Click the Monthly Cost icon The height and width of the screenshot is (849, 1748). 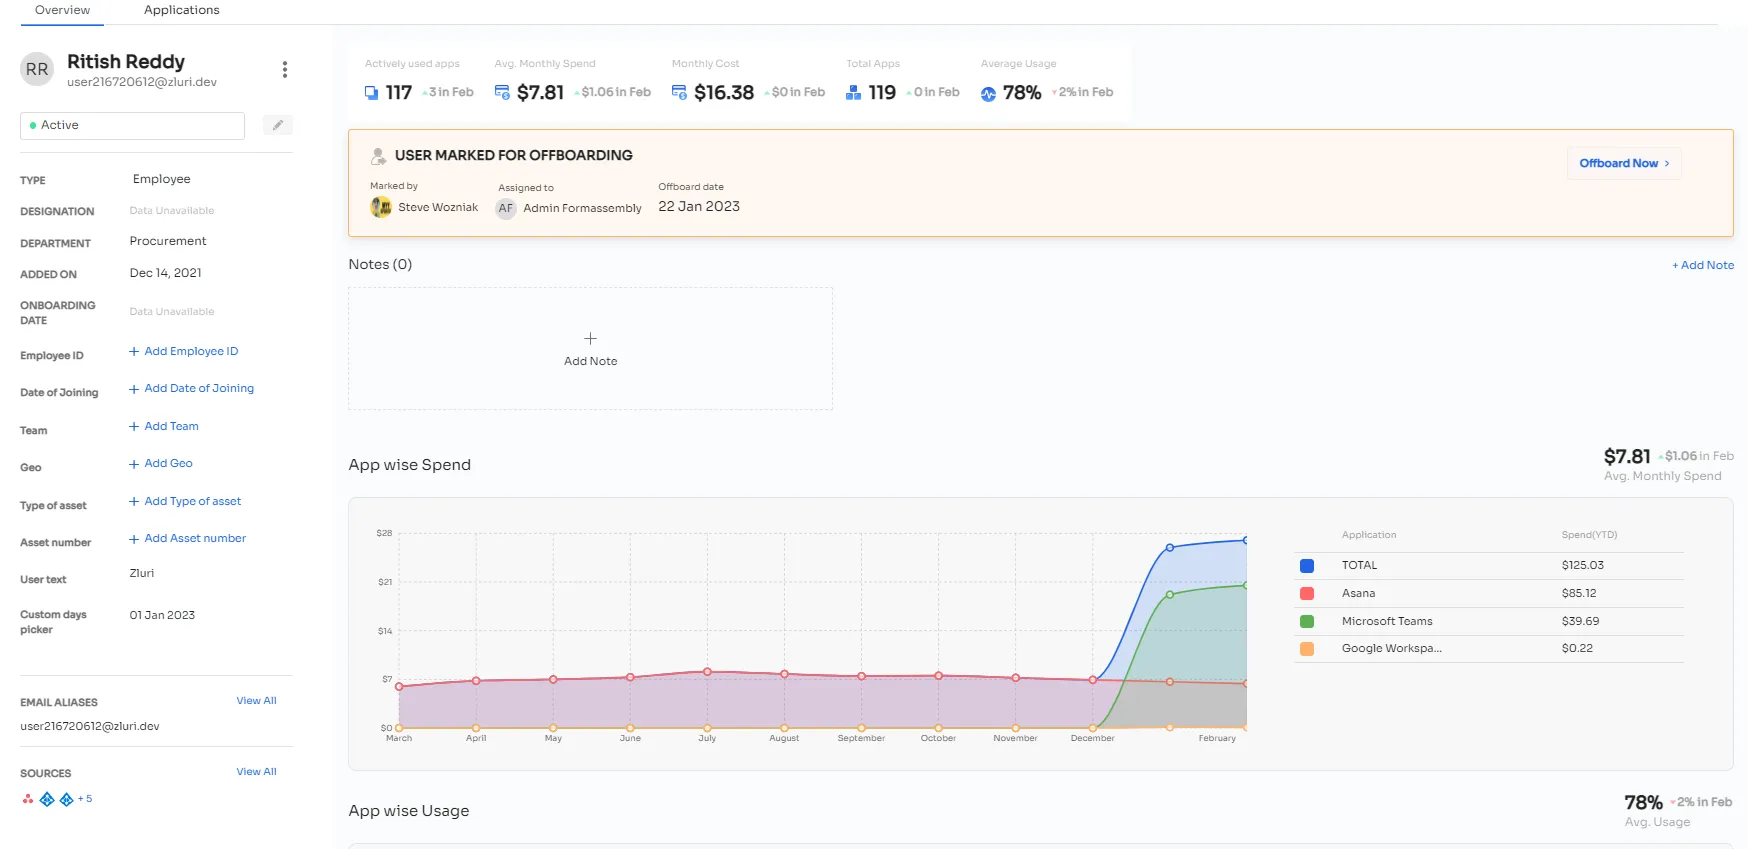click(679, 93)
